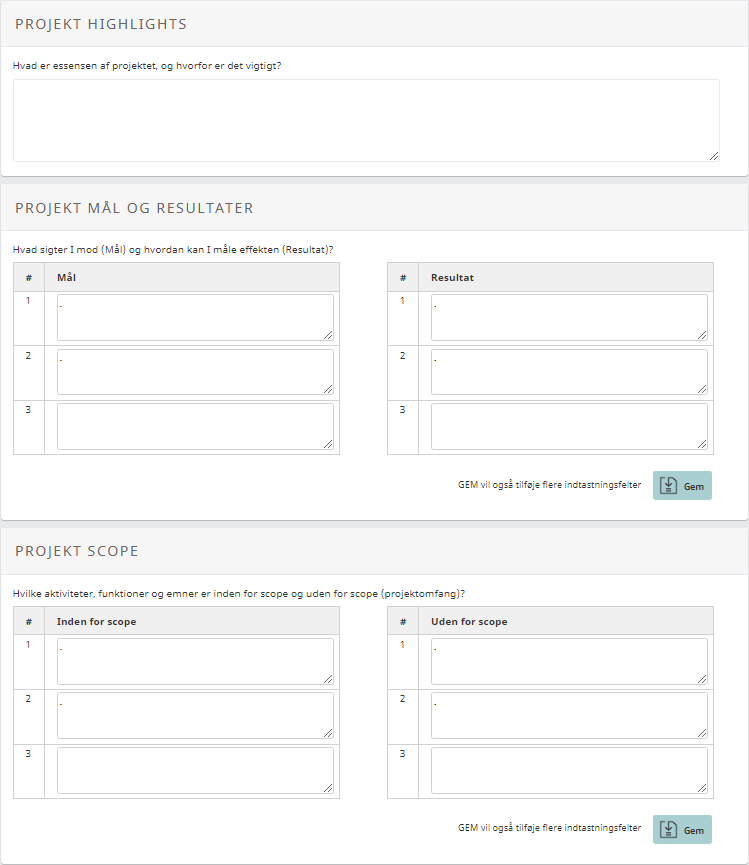Click the Resultat column header
Image resolution: width=749 pixels, height=865 pixels.
[452, 277]
